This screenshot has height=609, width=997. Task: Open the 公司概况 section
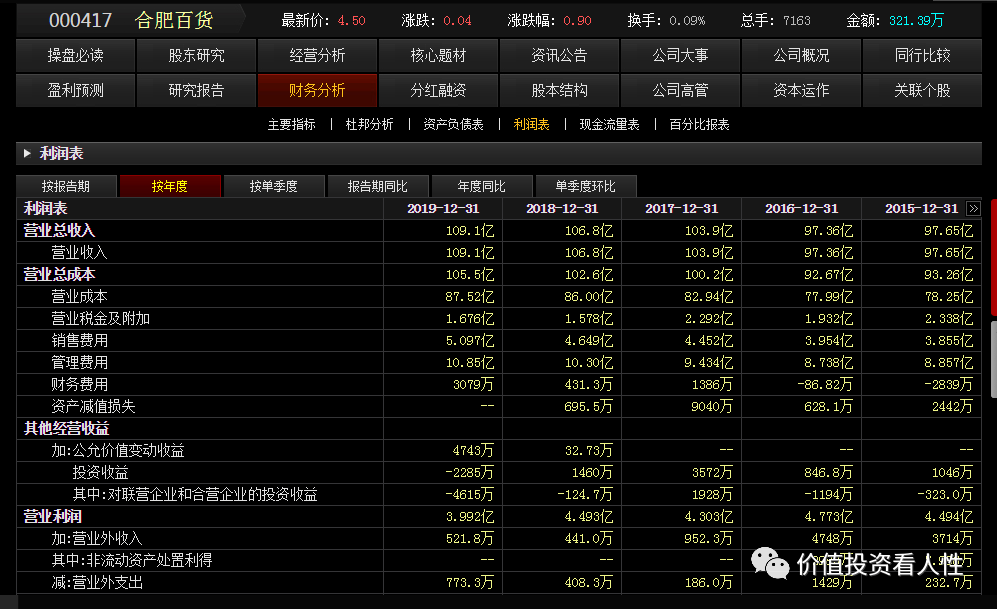point(801,55)
